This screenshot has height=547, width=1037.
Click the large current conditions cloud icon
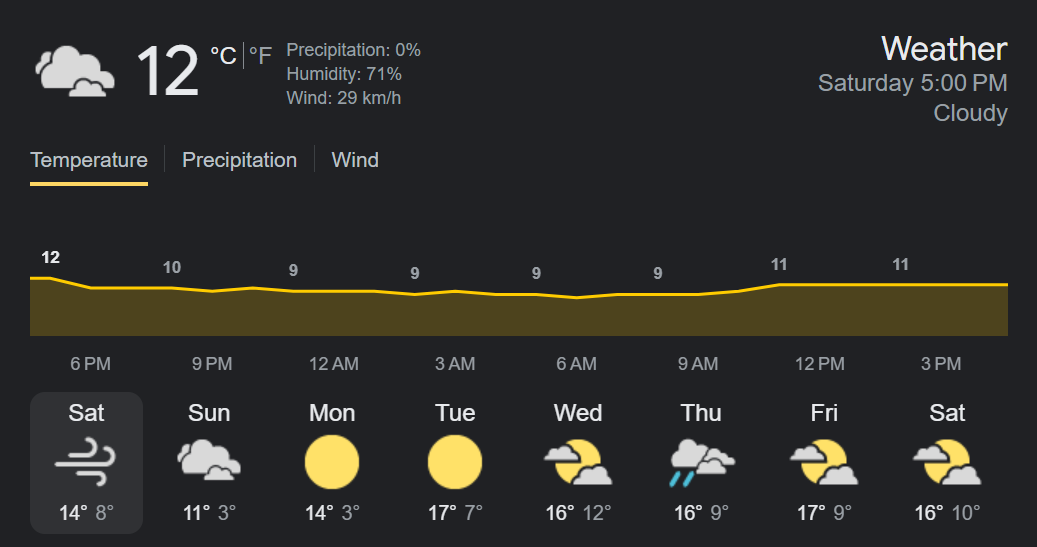(x=73, y=72)
